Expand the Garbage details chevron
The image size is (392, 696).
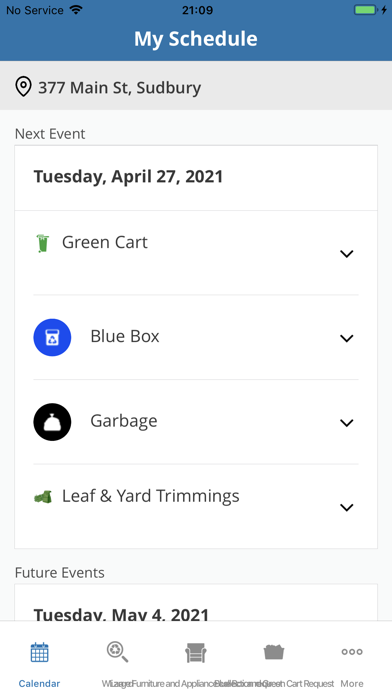point(346,423)
